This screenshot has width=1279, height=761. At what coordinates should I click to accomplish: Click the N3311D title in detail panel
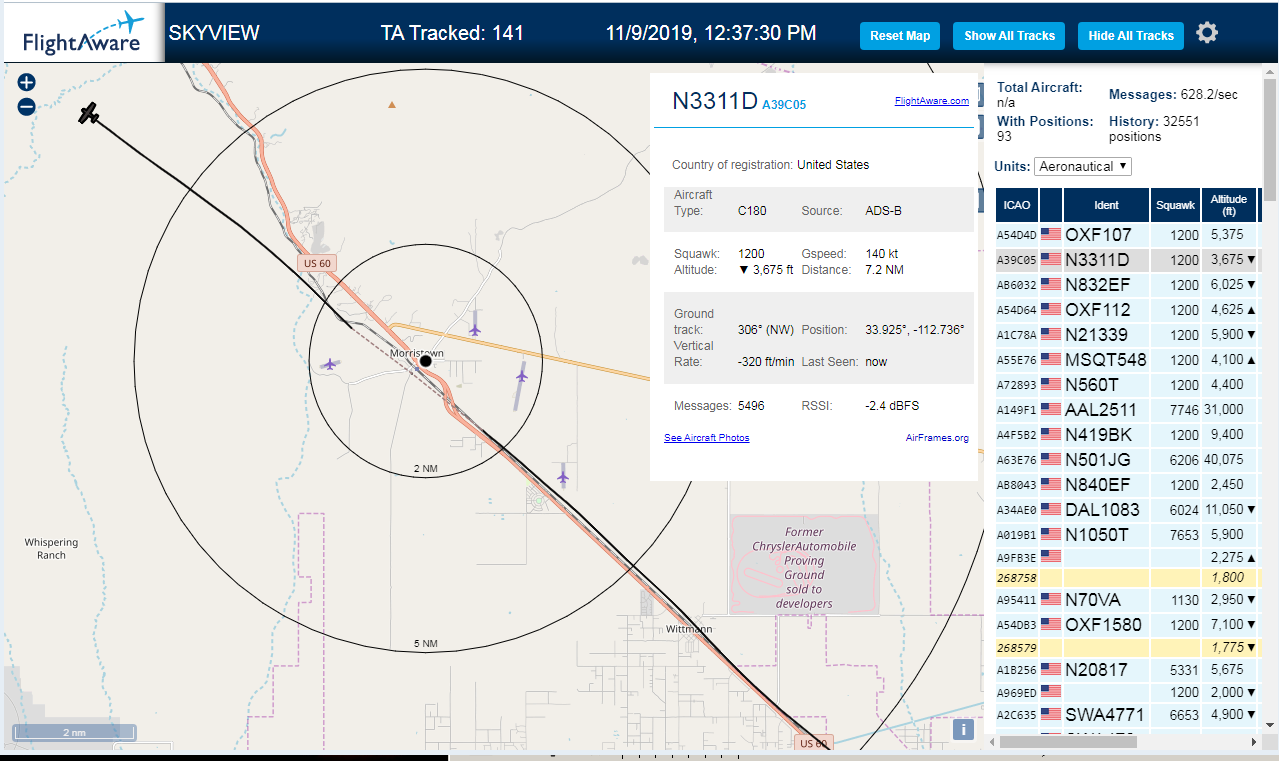pos(714,101)
